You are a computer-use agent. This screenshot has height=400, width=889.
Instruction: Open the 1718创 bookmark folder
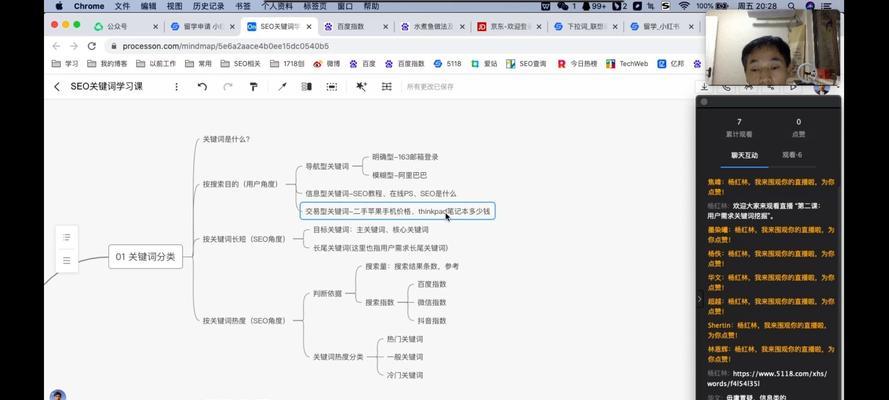(x=287, y=64)
